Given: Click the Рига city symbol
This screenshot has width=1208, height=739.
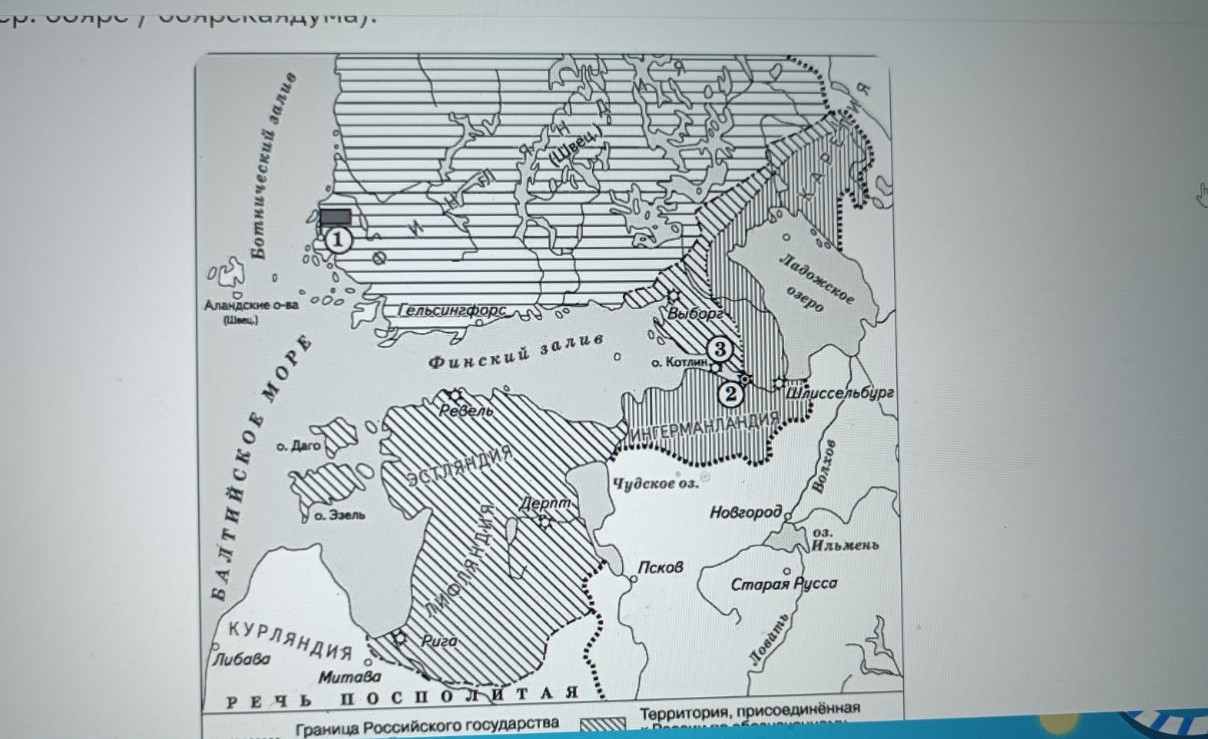Looking at the screenshot, I should 401,638.
